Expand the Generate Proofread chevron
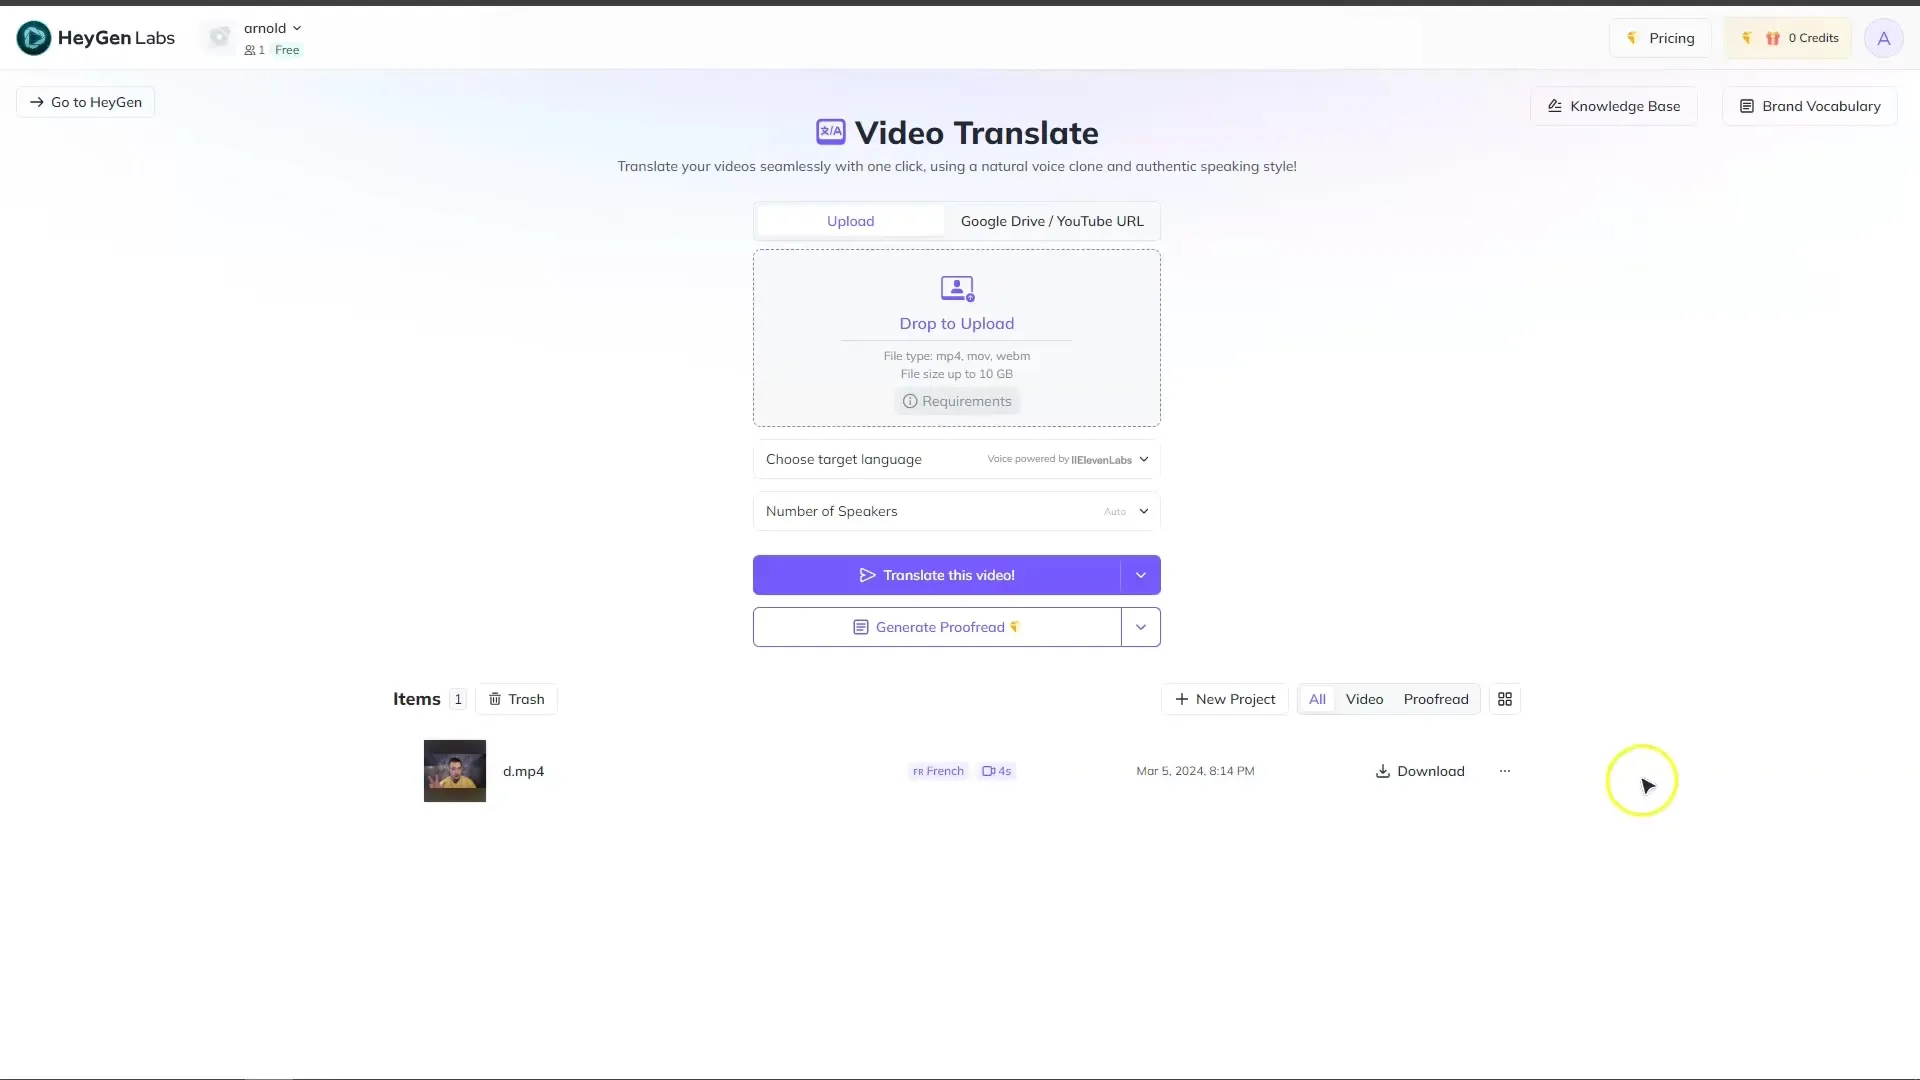Viewport: 1920px width, 1080px height. (x=1139, y=626)
